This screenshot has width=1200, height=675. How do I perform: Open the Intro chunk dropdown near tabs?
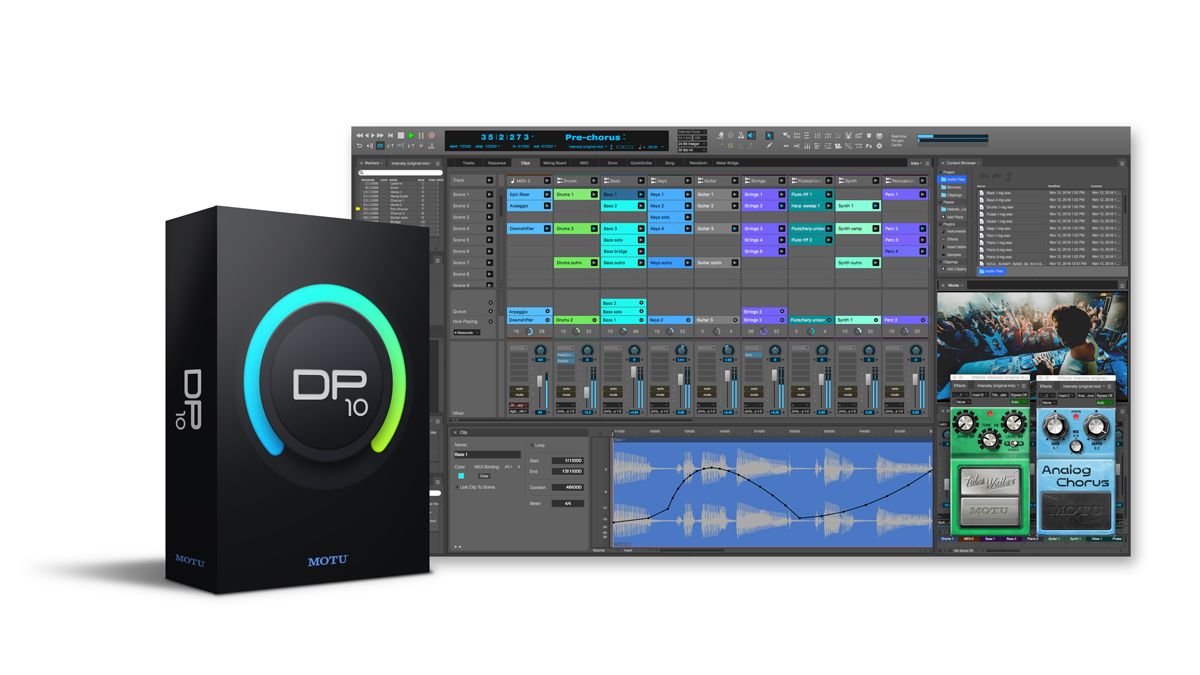[x=916, y=162]
